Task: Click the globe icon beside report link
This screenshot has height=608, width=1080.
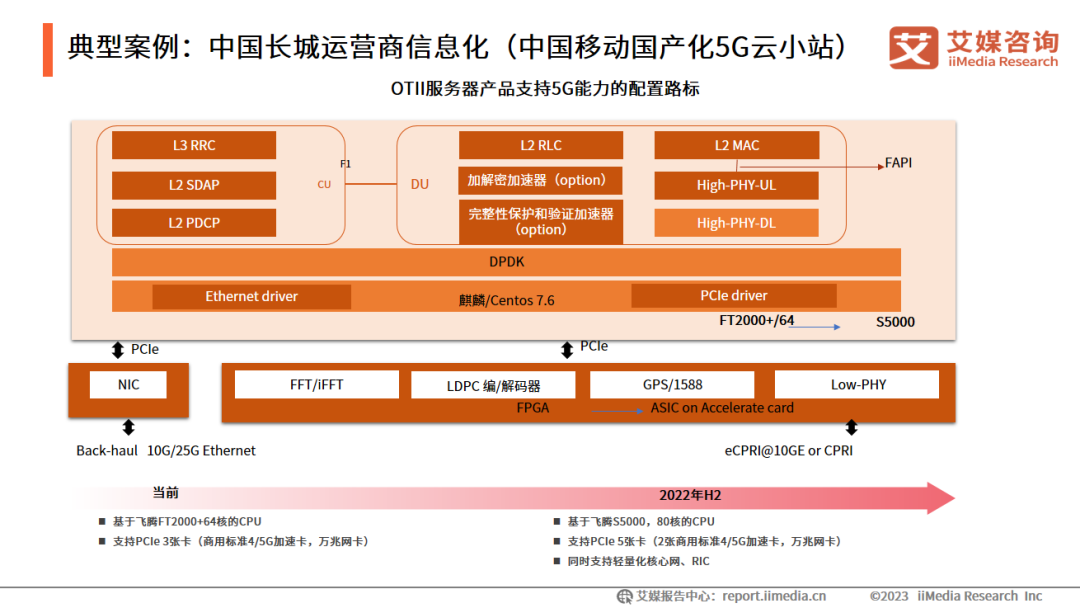Action: pos(625,596)
